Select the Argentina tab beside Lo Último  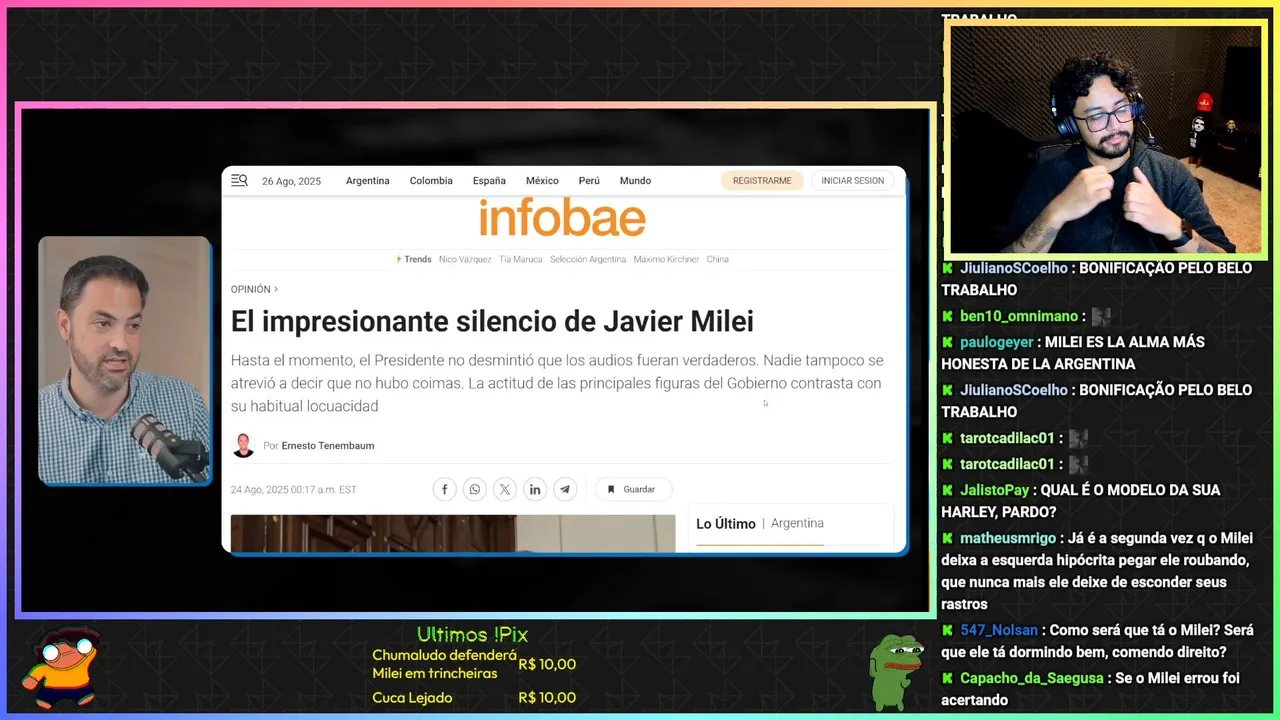click(797, 523)
